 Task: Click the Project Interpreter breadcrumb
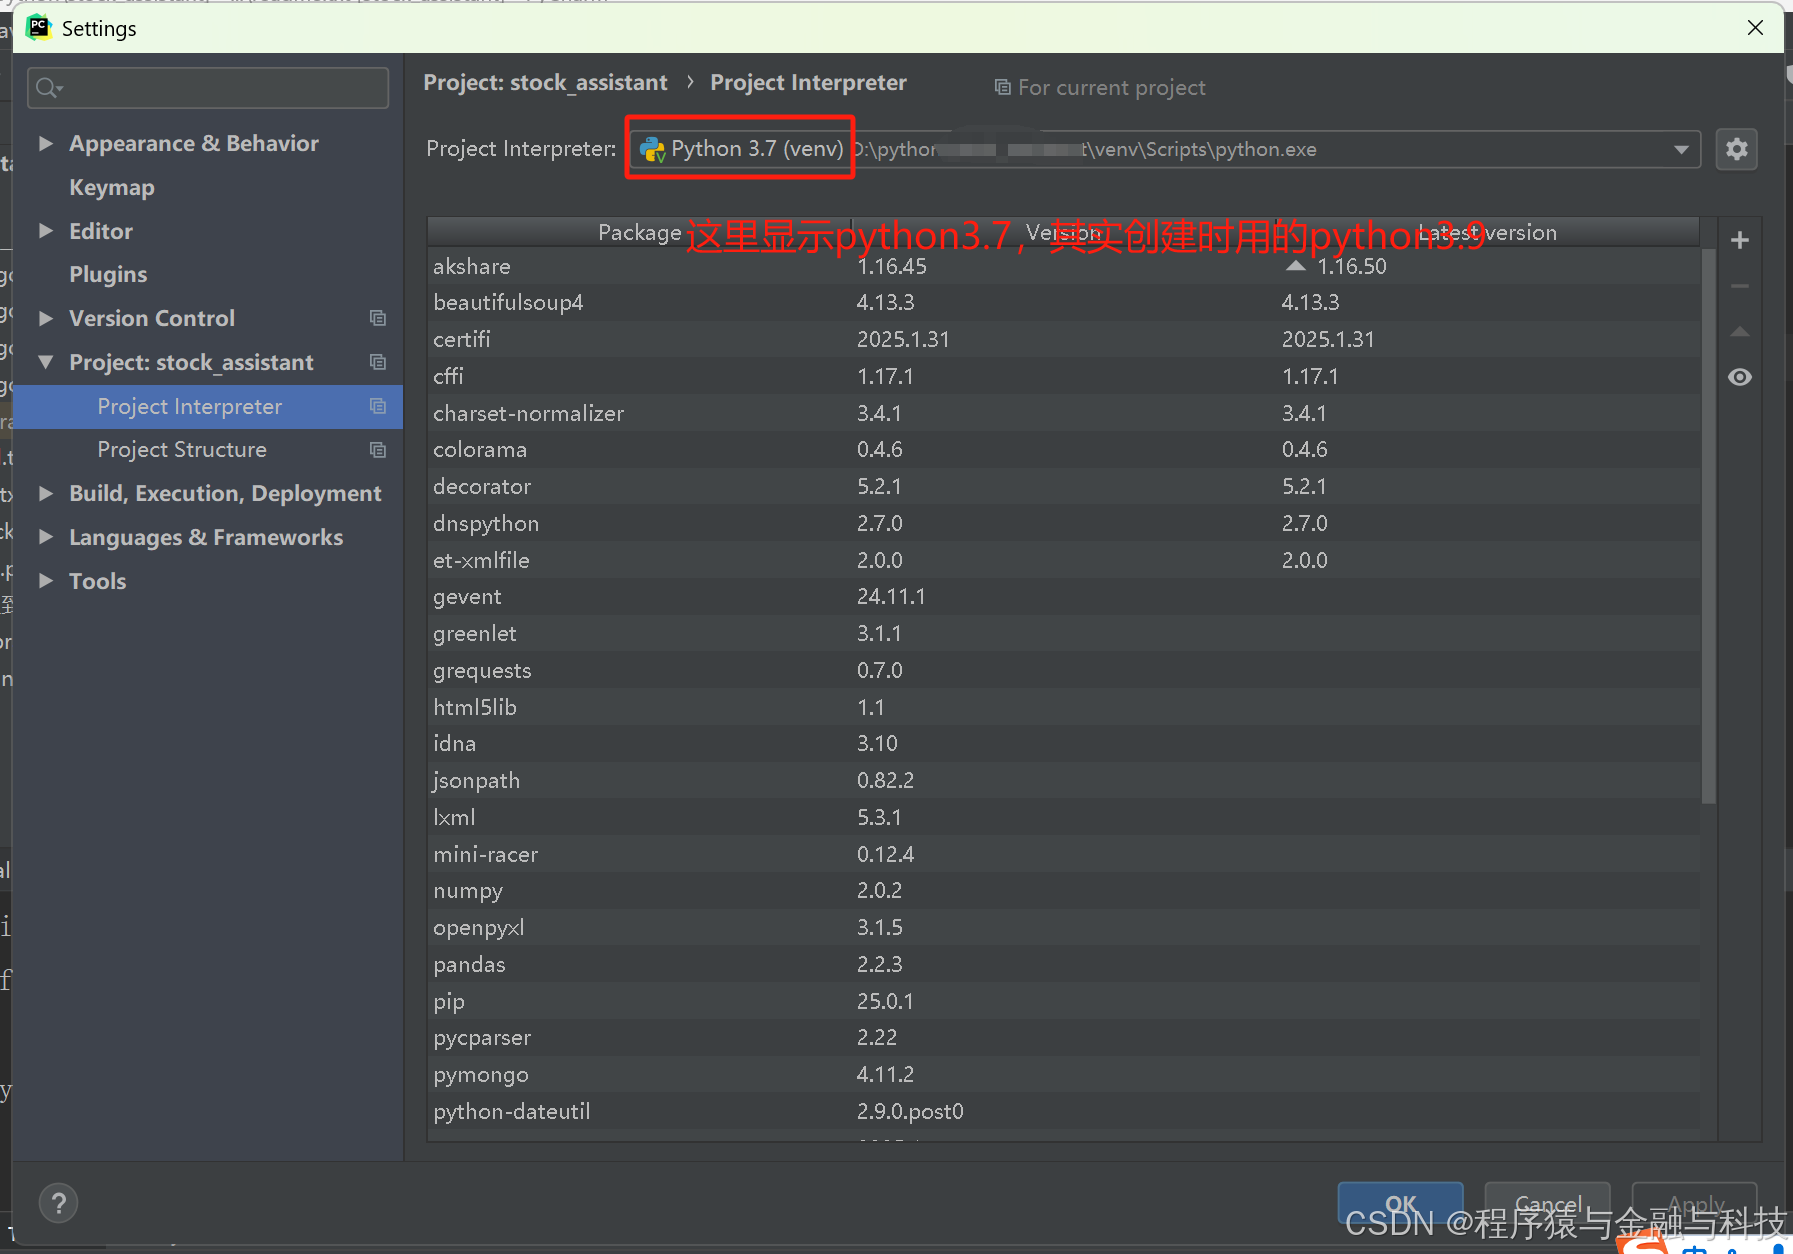coord(807,82)
